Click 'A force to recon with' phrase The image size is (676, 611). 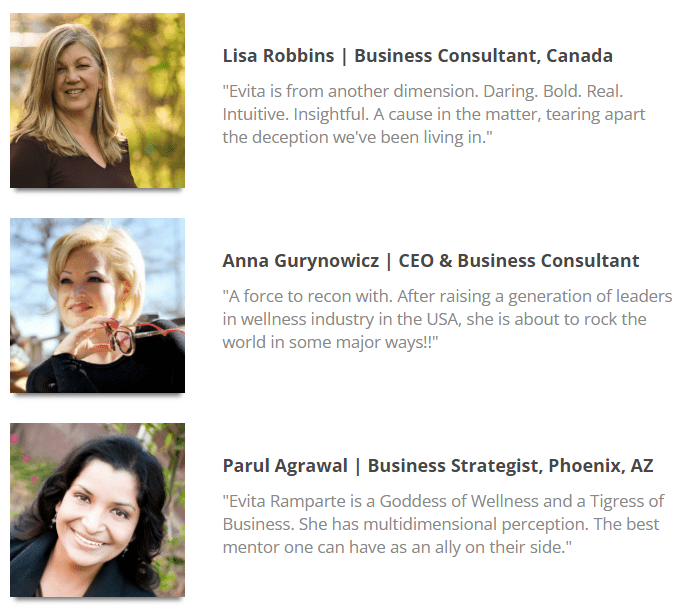pyautogui.click(x=310, y=297)
